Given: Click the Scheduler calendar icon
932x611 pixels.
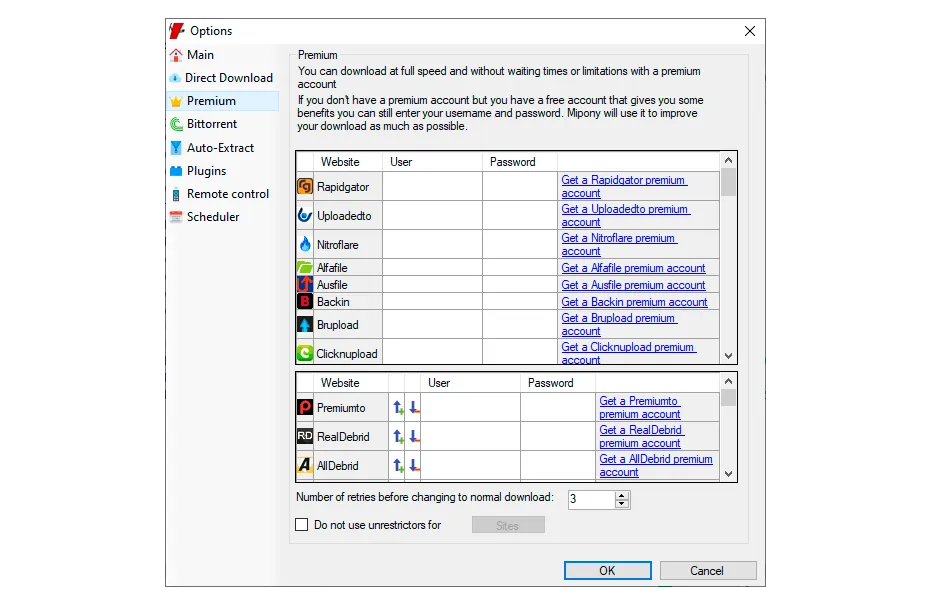Looking at the screenshot, I should (x=176, y=217).
